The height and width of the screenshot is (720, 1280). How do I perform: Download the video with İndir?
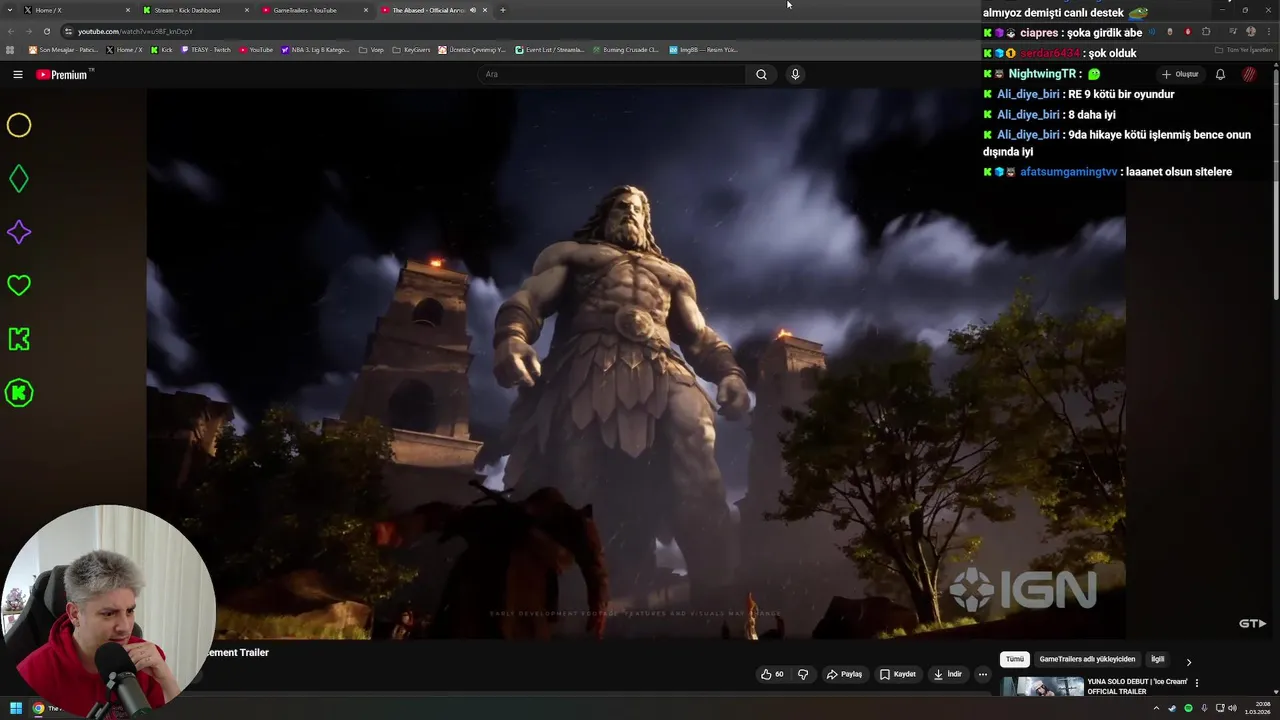[x=947, y=674]
